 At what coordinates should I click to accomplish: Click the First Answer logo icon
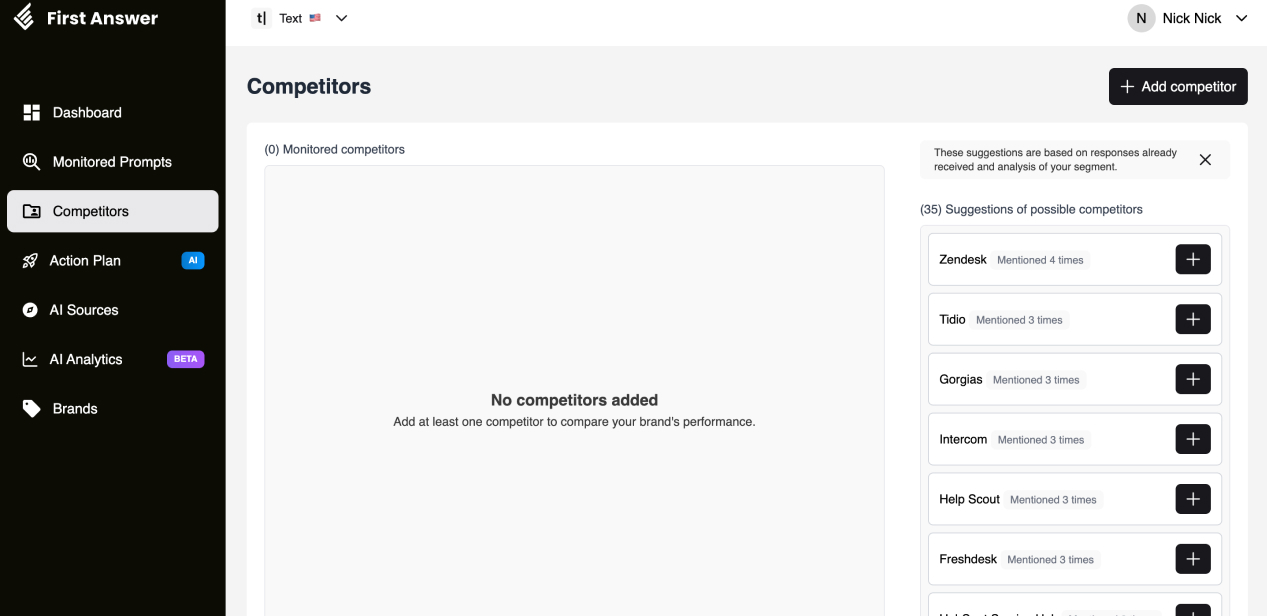pos(24,18)
